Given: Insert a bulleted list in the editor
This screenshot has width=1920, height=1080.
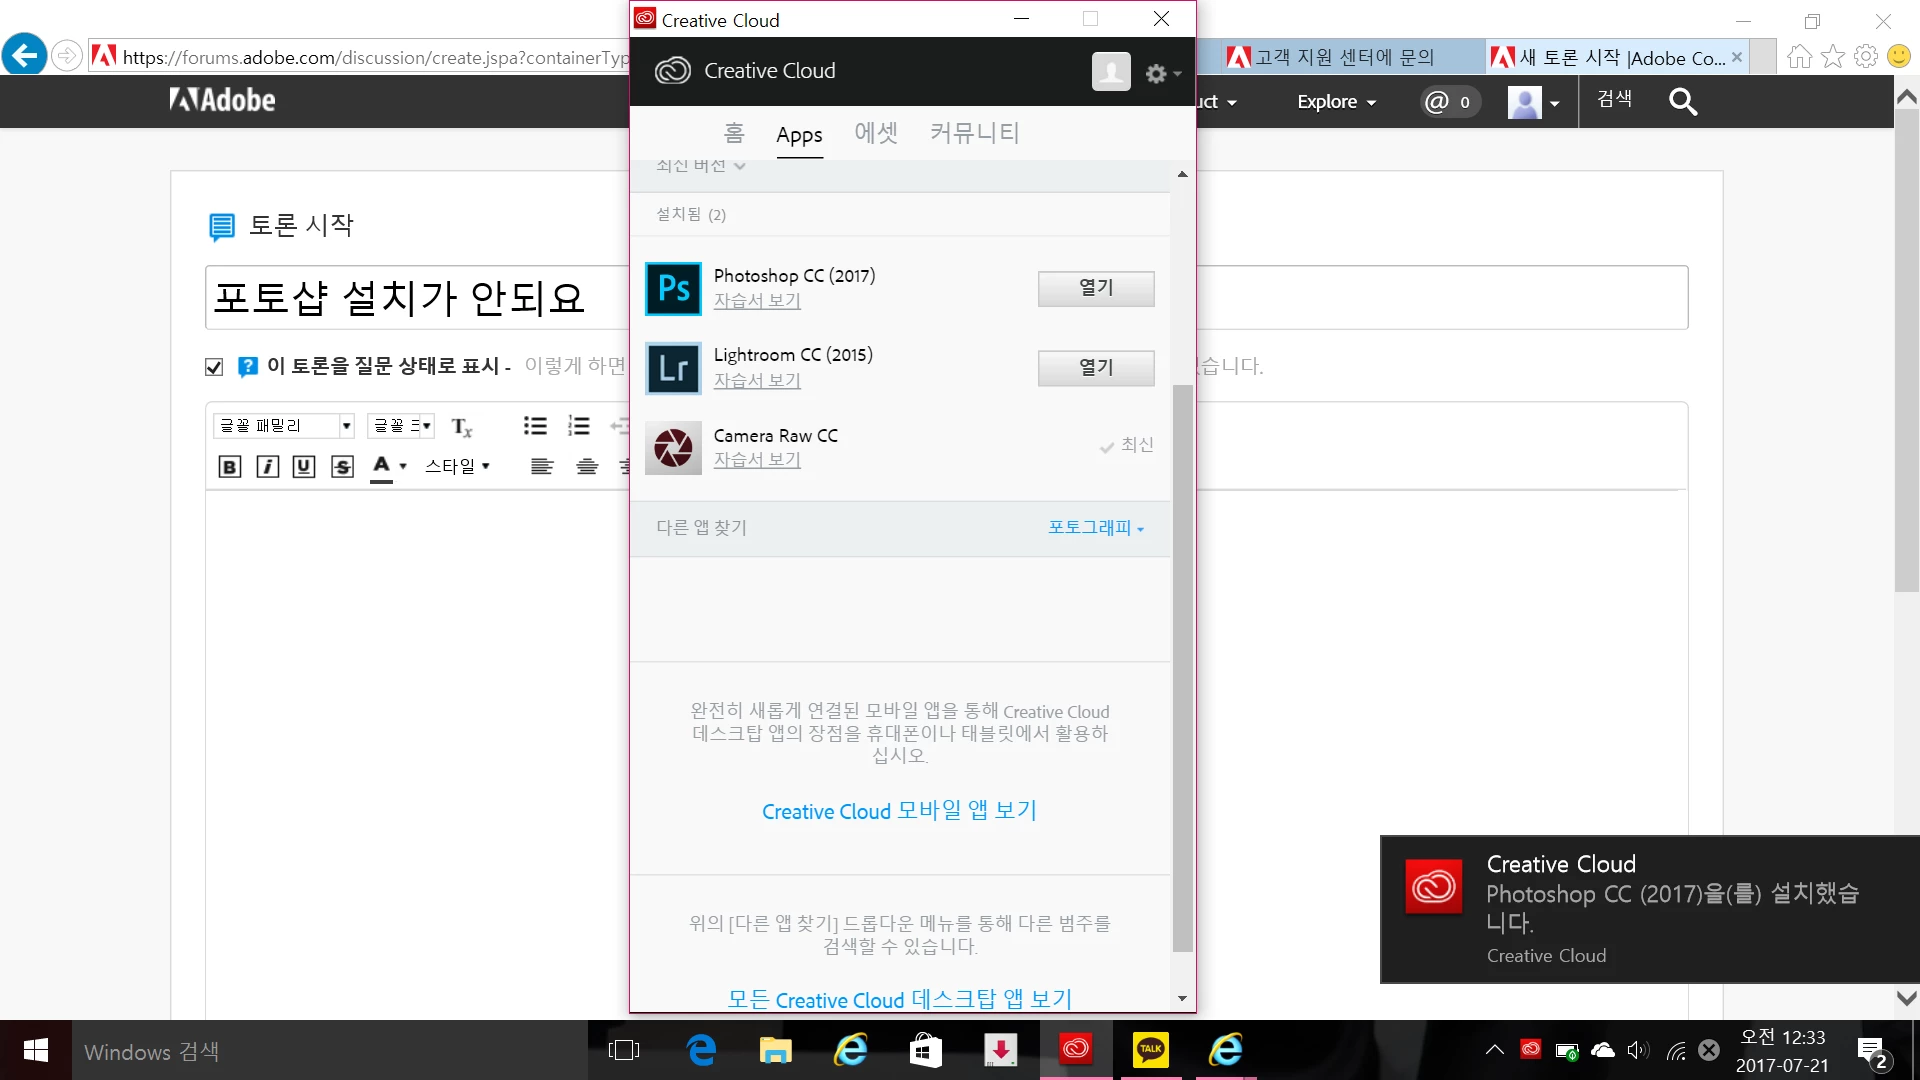Looking at the screenshot, I should point(535,426).
